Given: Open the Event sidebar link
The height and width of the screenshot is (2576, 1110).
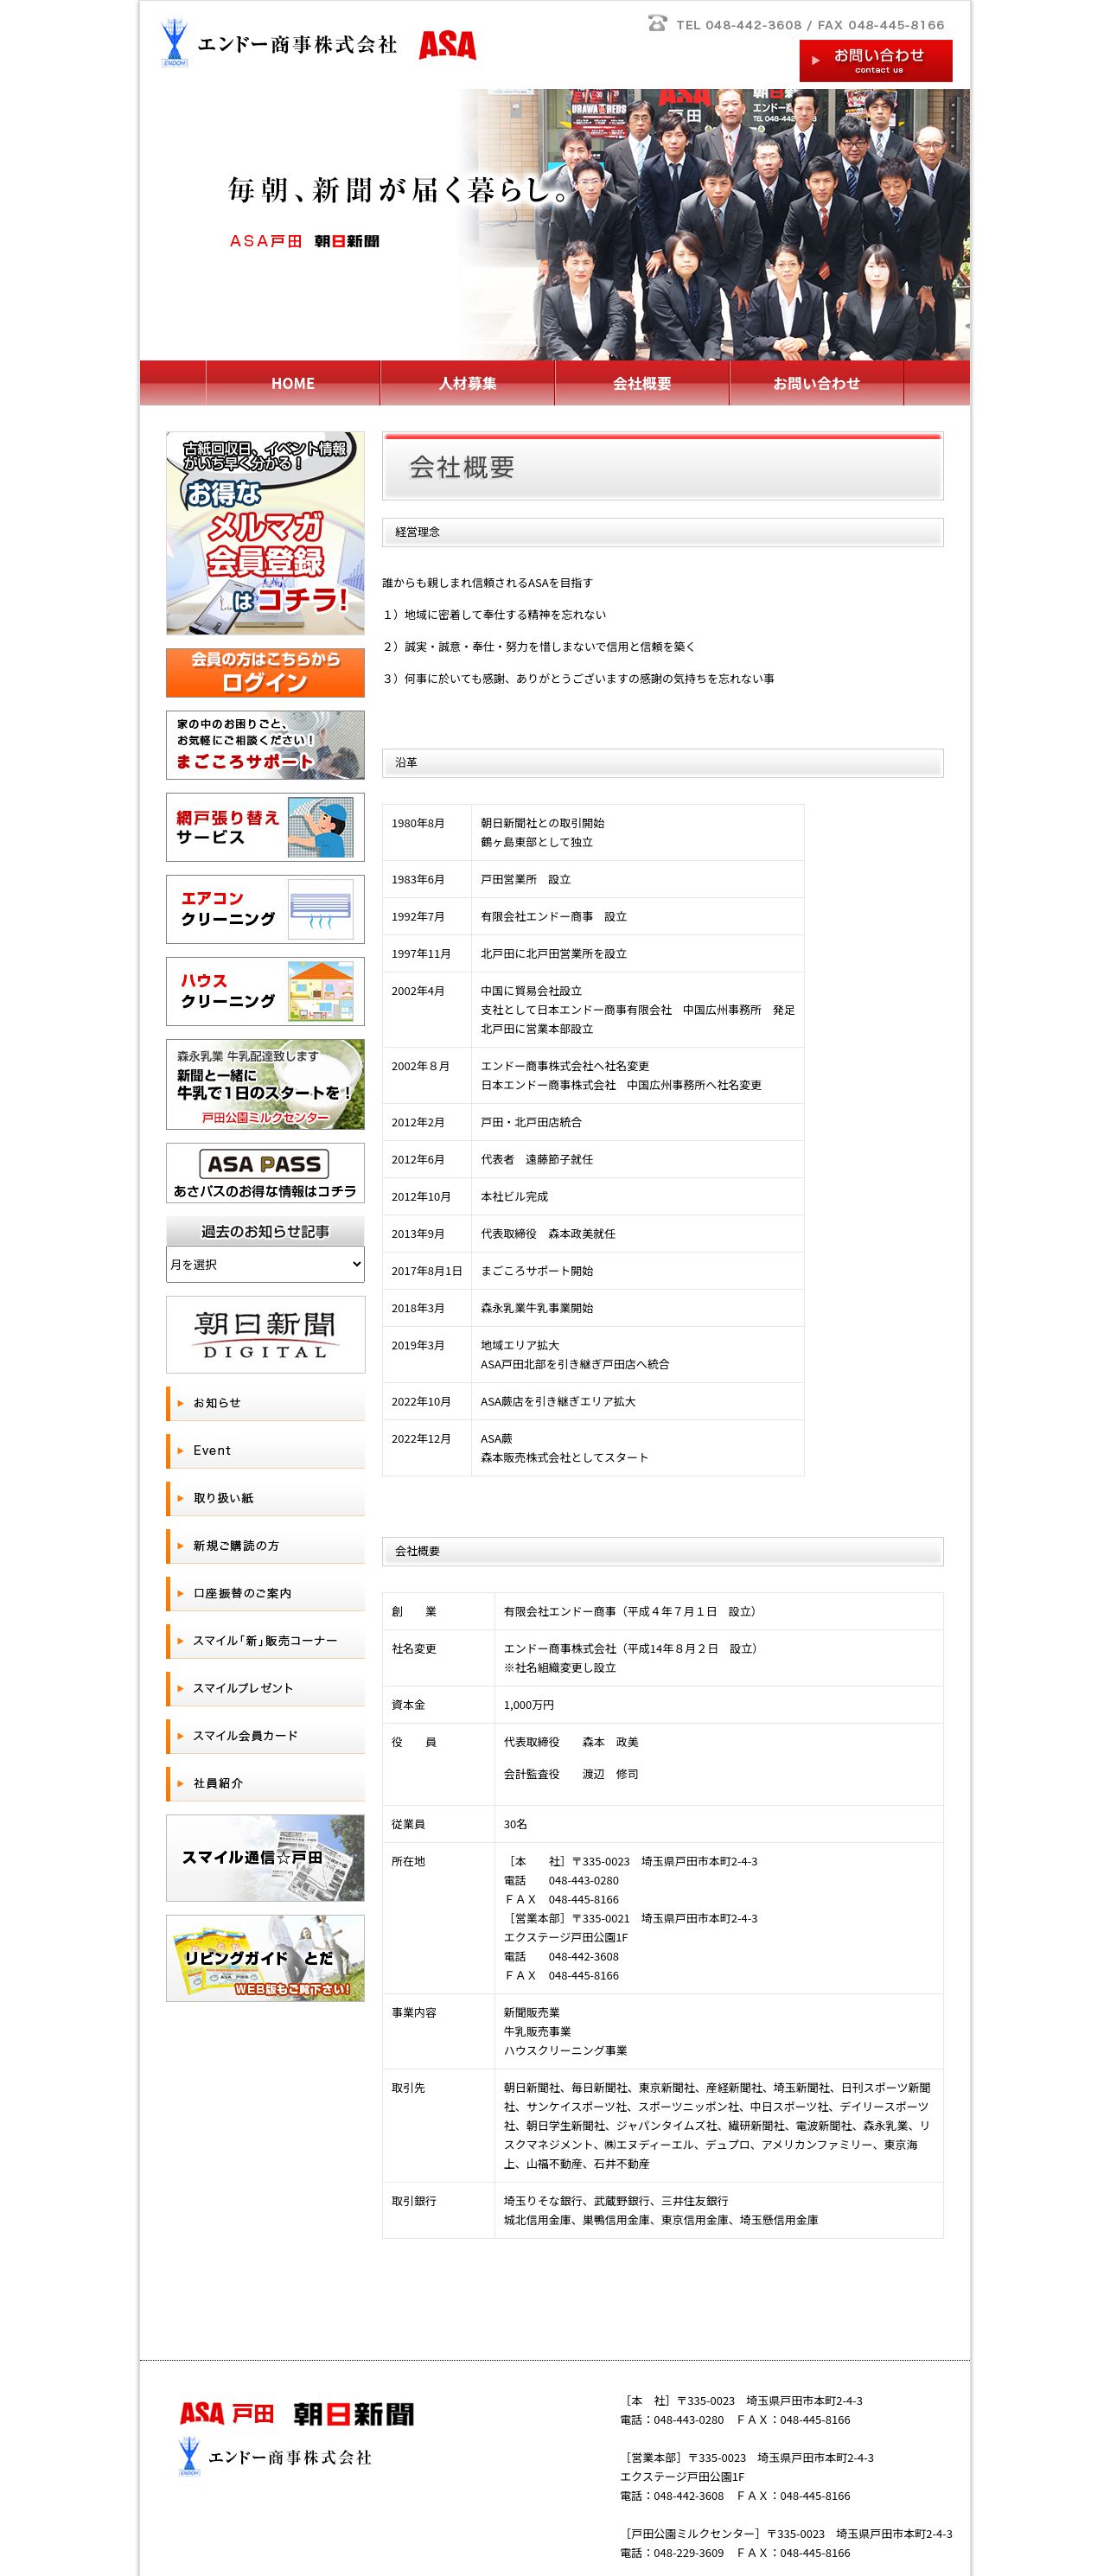Looking at the screenshot, I should click(265, 1451).
